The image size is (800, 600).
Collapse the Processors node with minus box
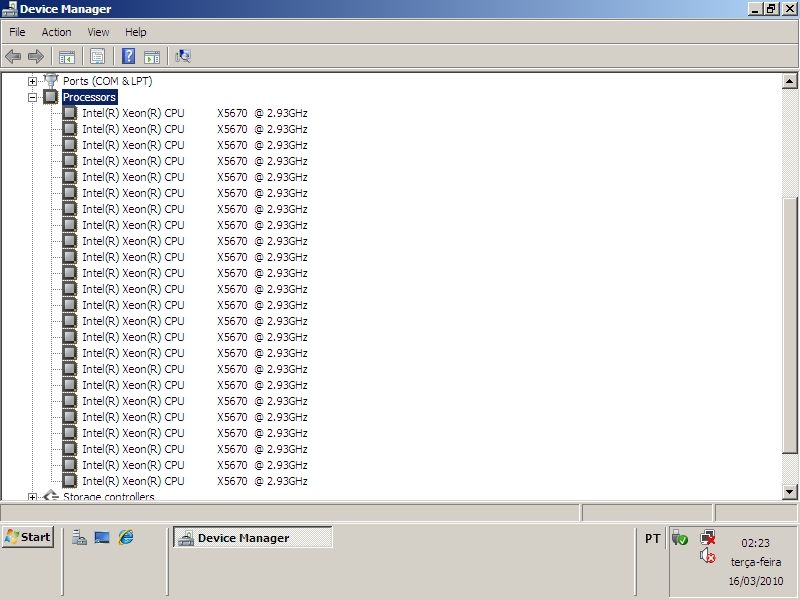click(x=32, y=97)
